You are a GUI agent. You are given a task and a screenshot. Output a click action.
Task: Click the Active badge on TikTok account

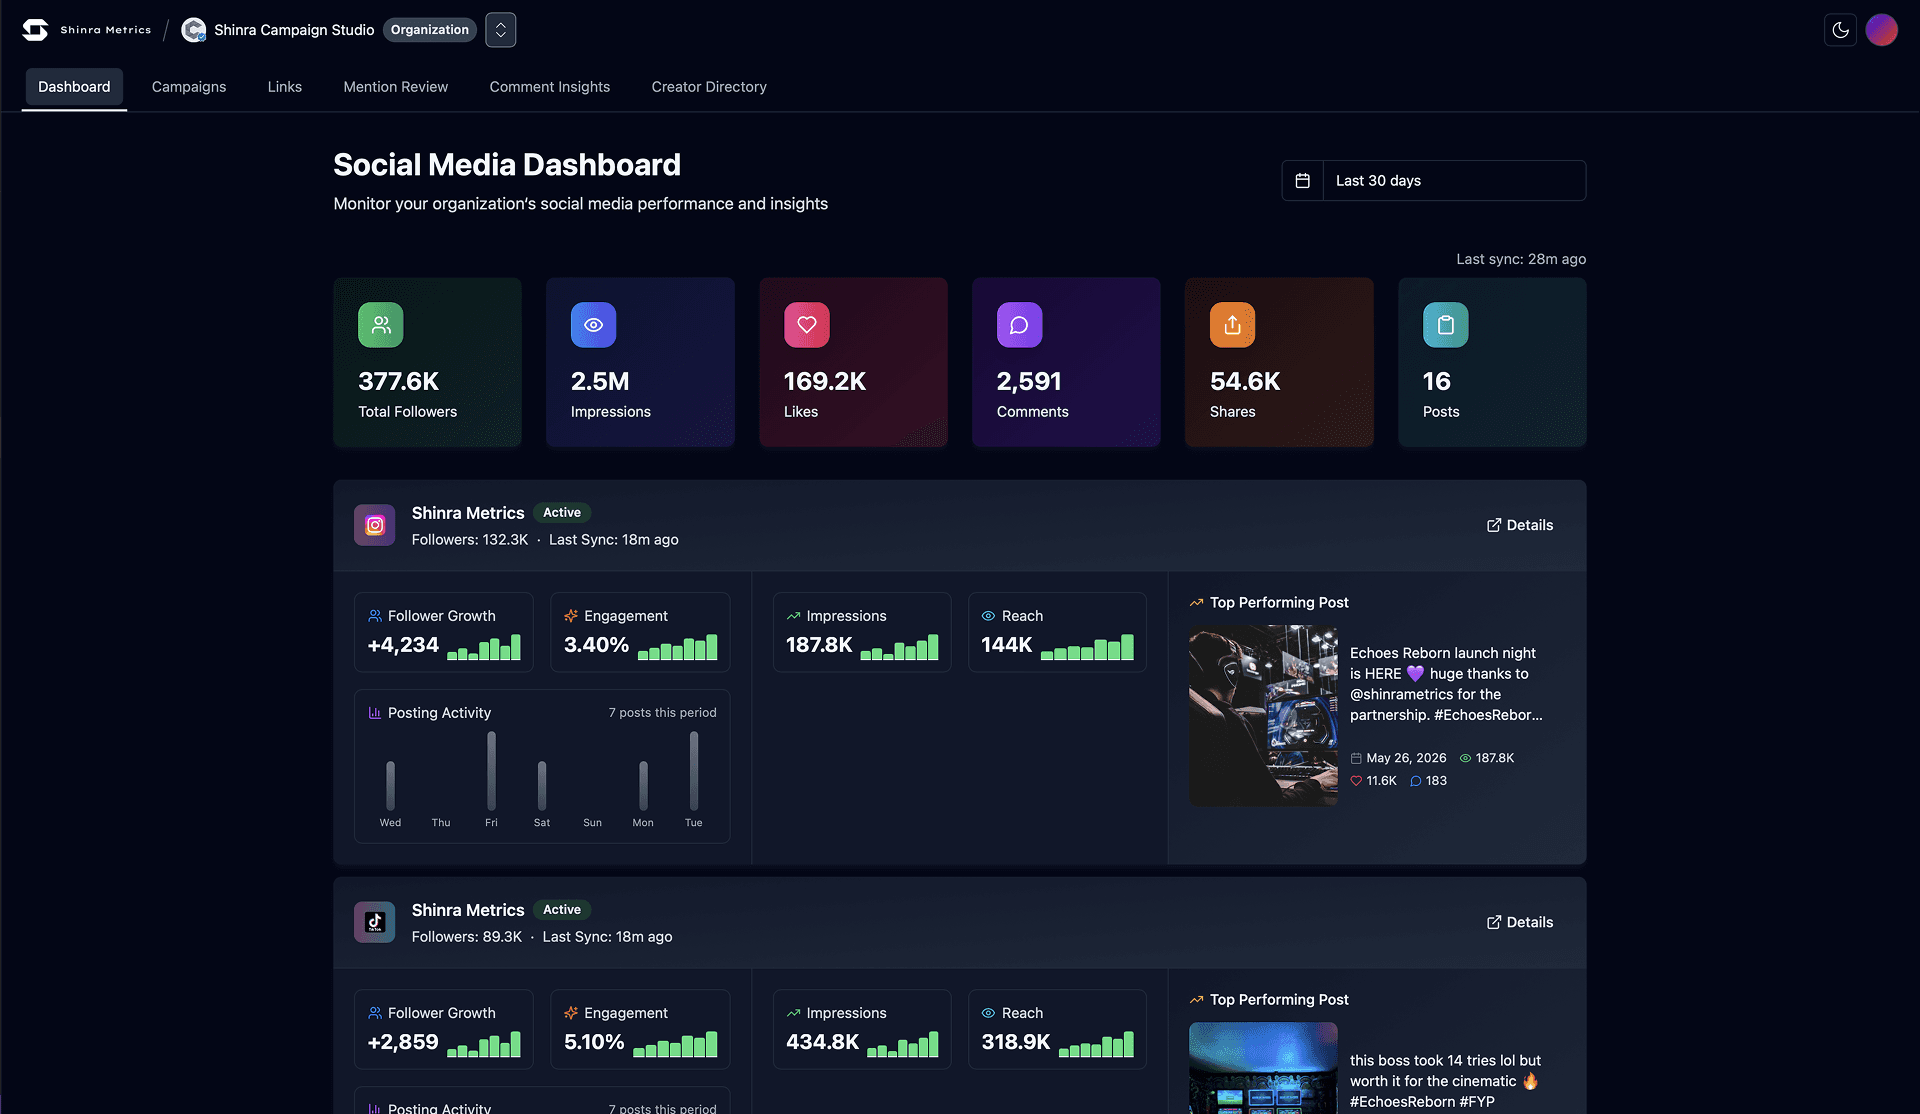coord(562,910)
